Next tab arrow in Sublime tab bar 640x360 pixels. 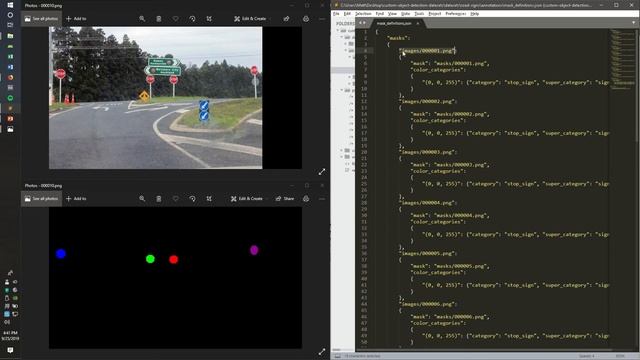(x=364, y=23)
